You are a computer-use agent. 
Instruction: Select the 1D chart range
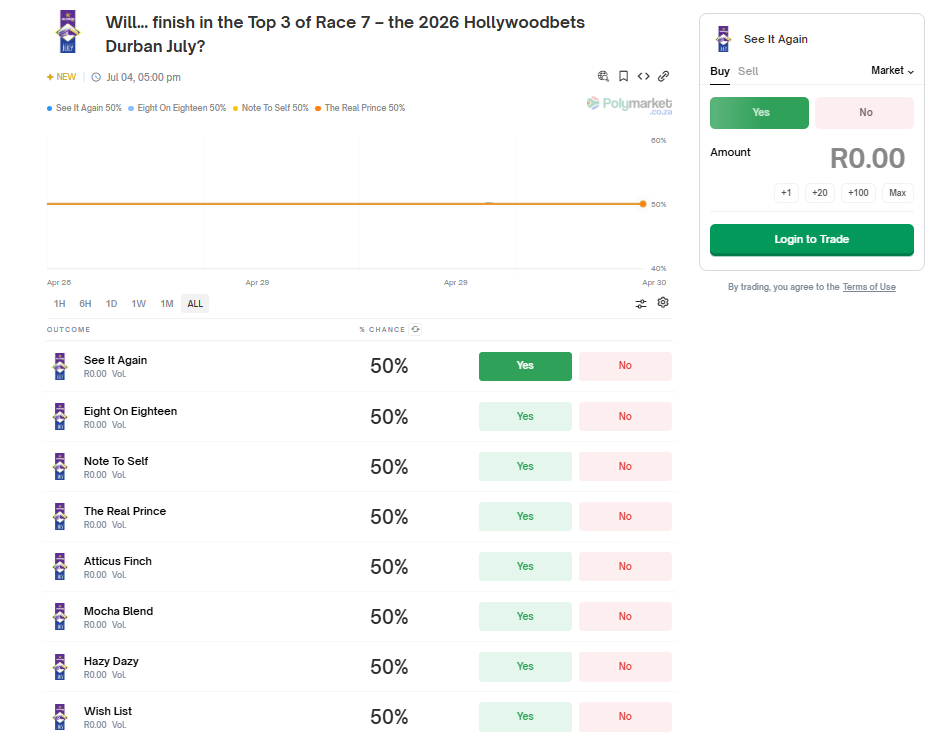[111, 303]
